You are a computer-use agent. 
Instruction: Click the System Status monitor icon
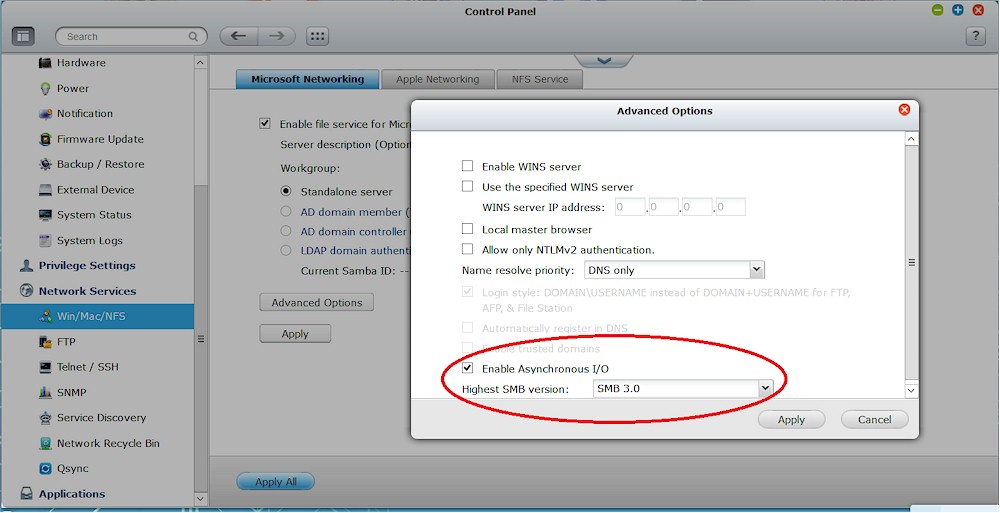(x=45, y=215)
